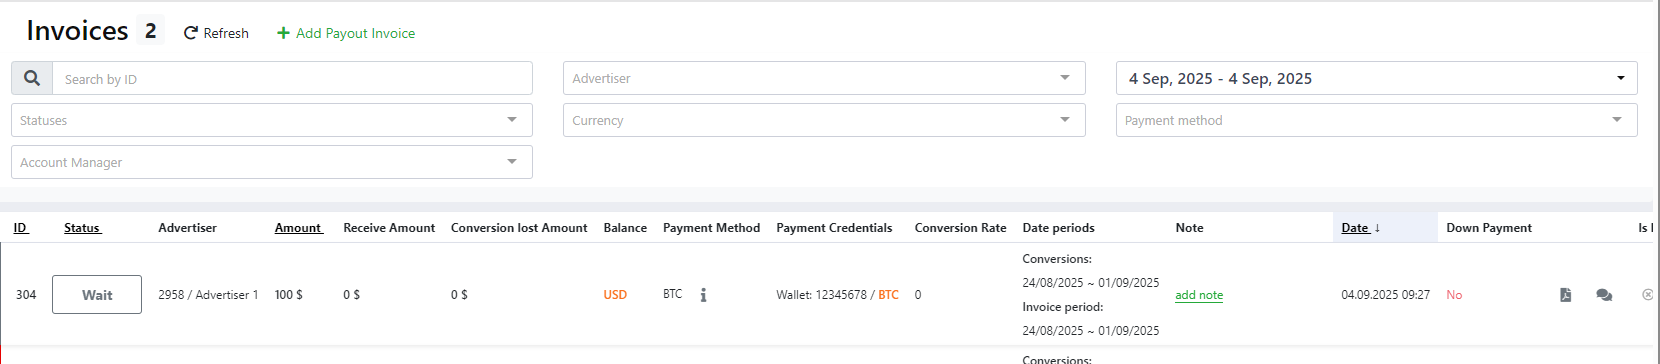The width and height of the screenshot is (1660, 364).
Task: Open the Account Manager dropdown
Action: click(x=272, y=162)
